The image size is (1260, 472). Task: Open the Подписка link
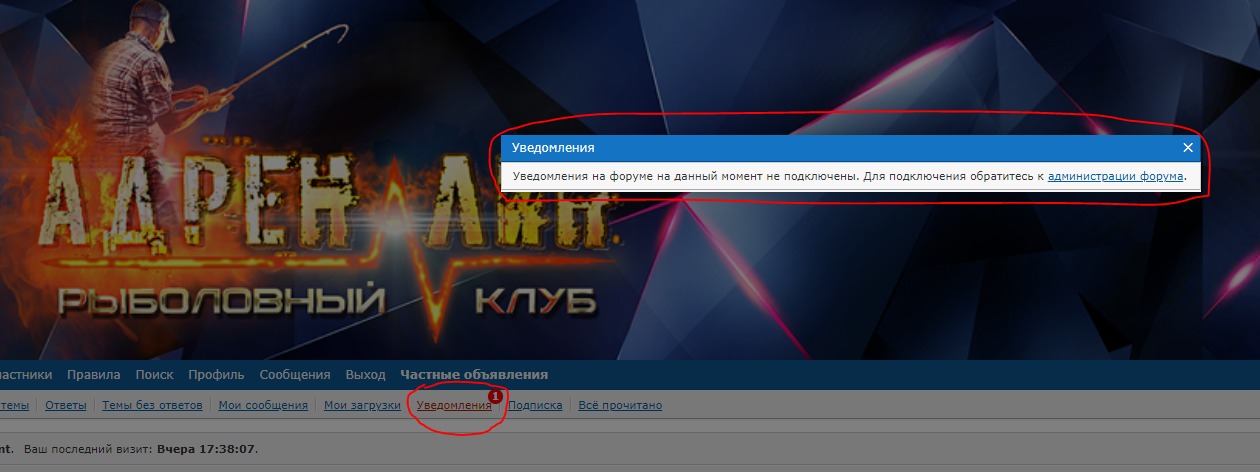(x=535, y=405)
